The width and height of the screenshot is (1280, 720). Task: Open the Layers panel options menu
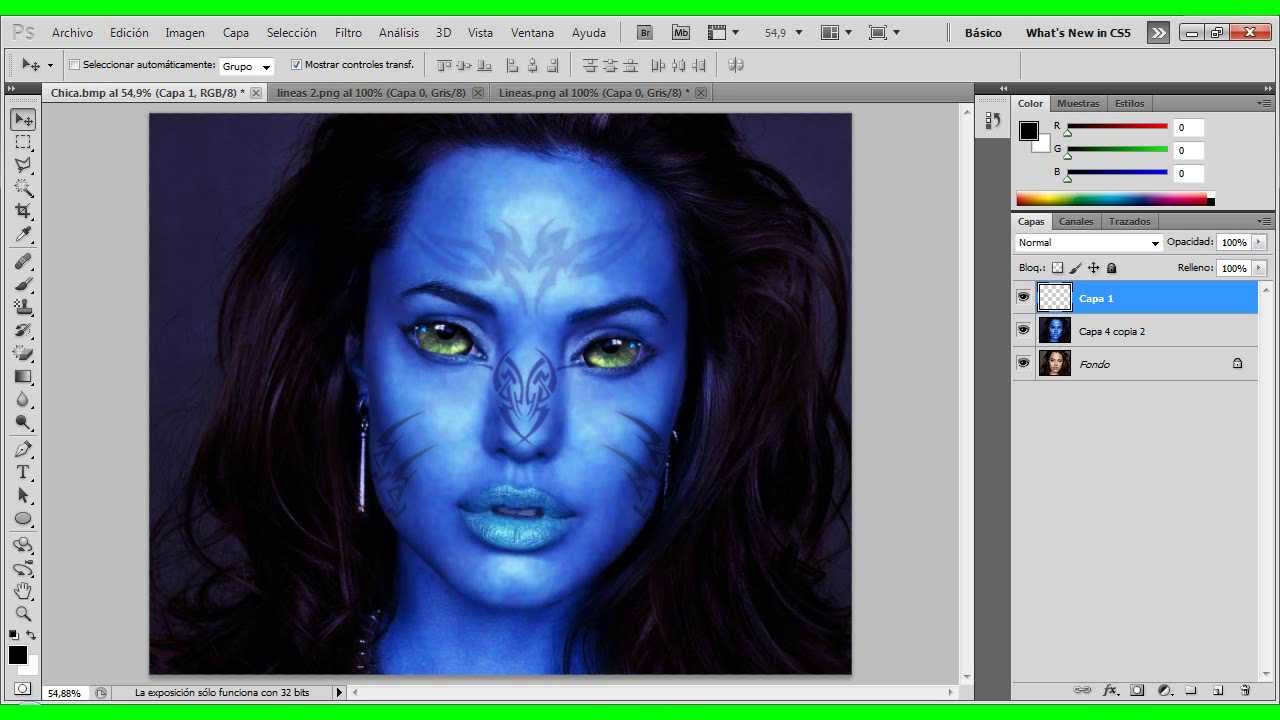coord(1263,222)
